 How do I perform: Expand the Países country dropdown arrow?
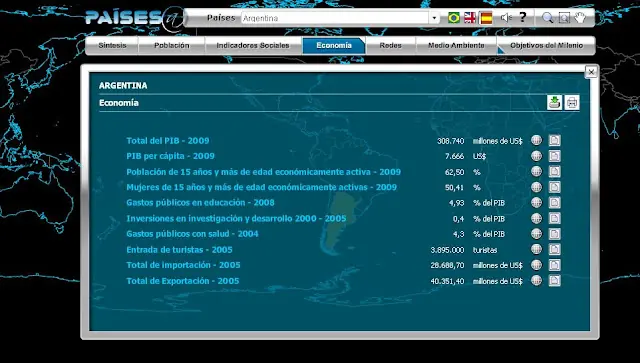pos(434,18)
